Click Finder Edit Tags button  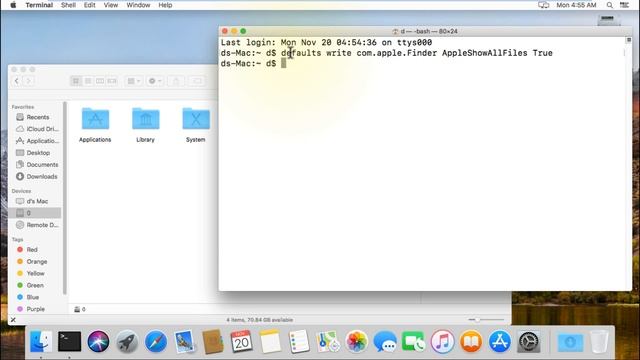(x=197, y=81)
